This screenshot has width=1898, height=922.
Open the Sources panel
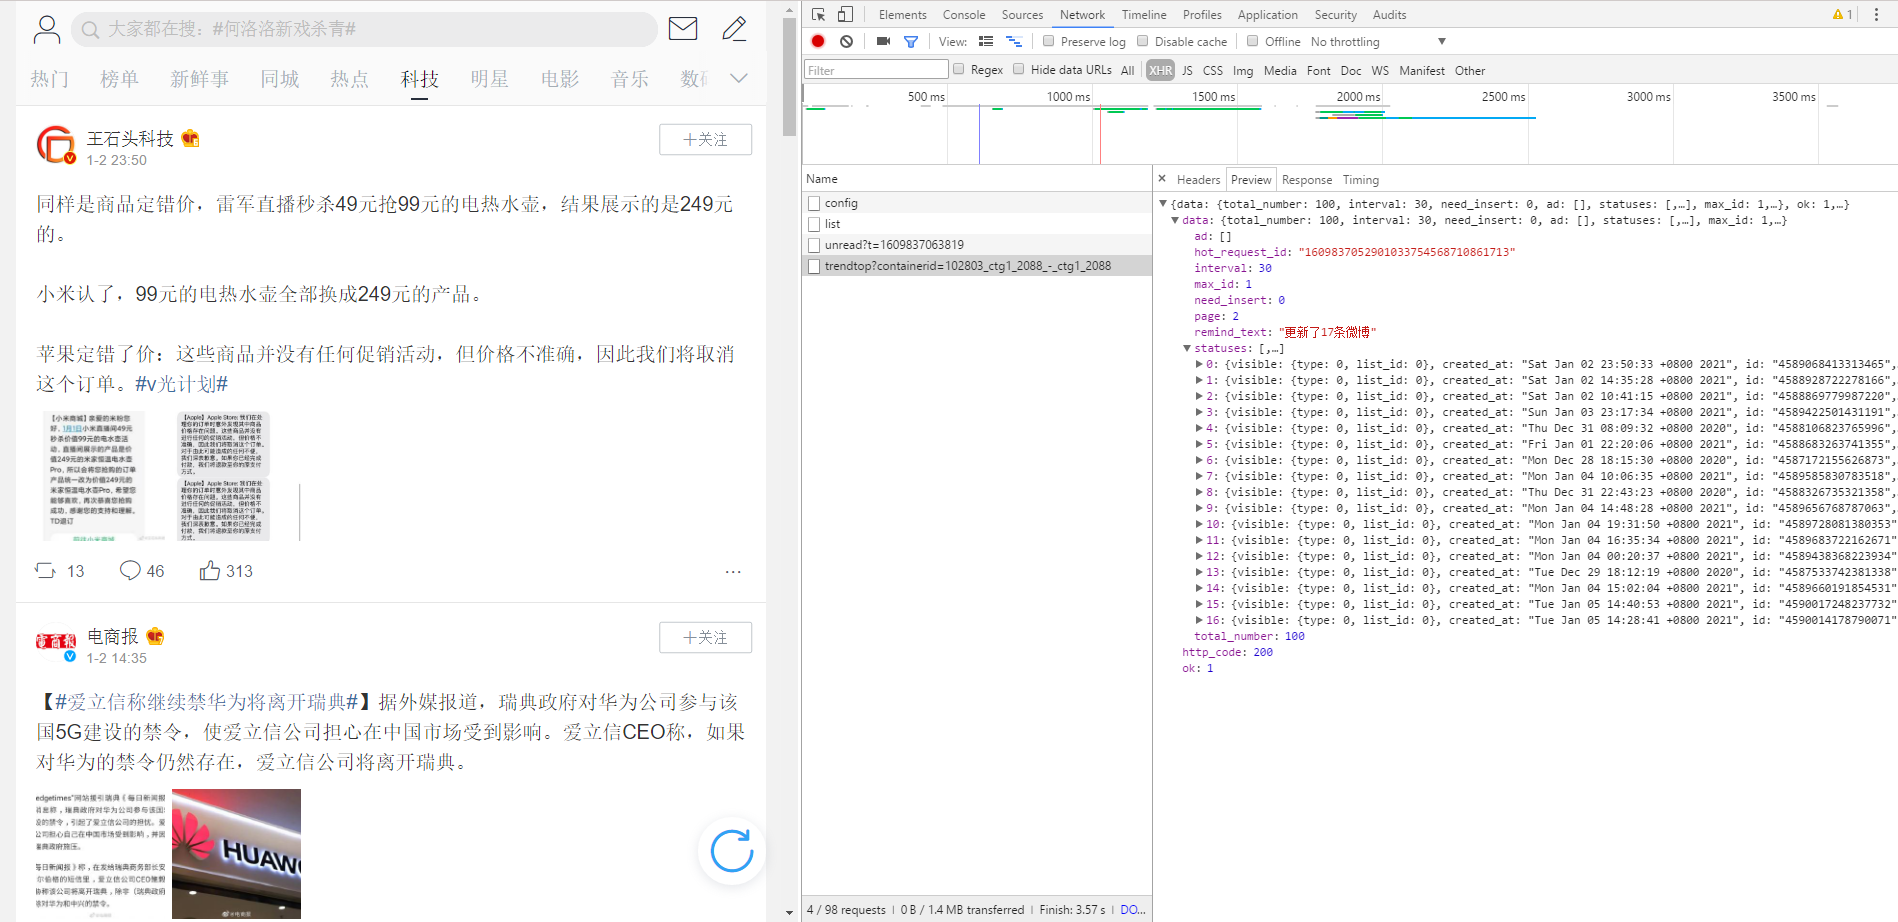[x=1022, y=14]
